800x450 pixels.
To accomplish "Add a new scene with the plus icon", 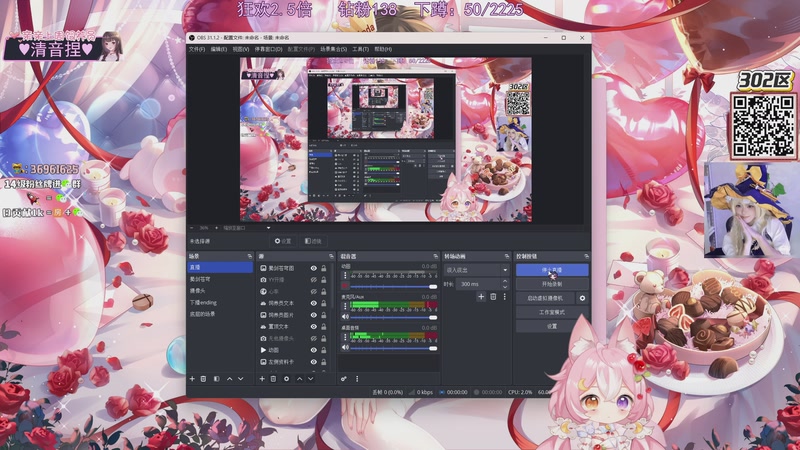I will pyautogui.click(x=192, y=379).
